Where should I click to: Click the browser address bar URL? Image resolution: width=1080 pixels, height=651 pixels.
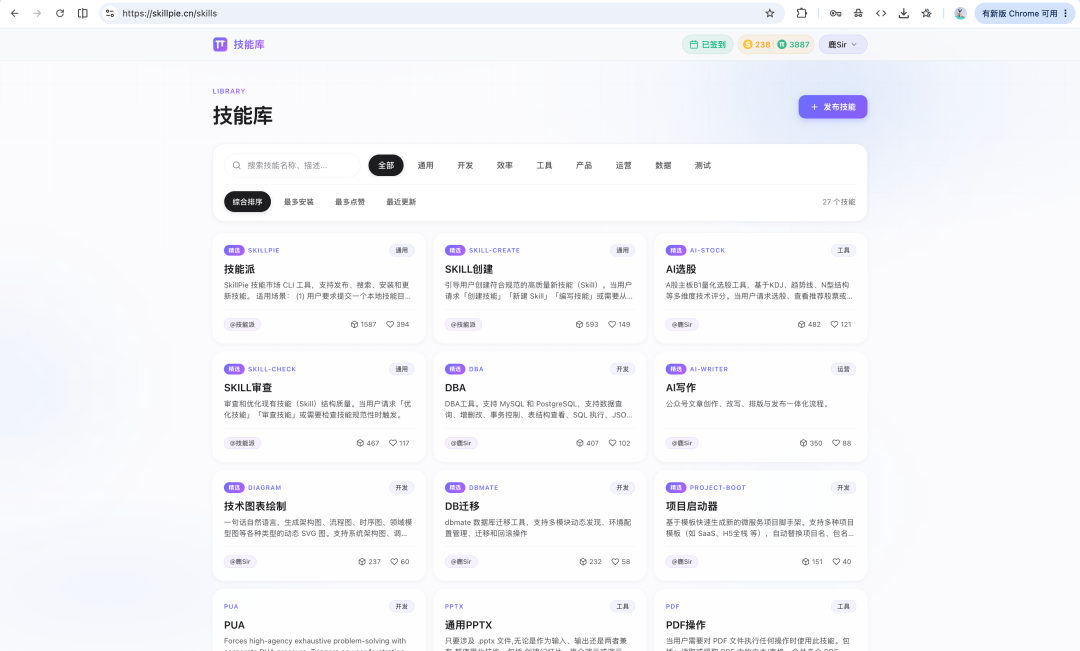point(169,13)
